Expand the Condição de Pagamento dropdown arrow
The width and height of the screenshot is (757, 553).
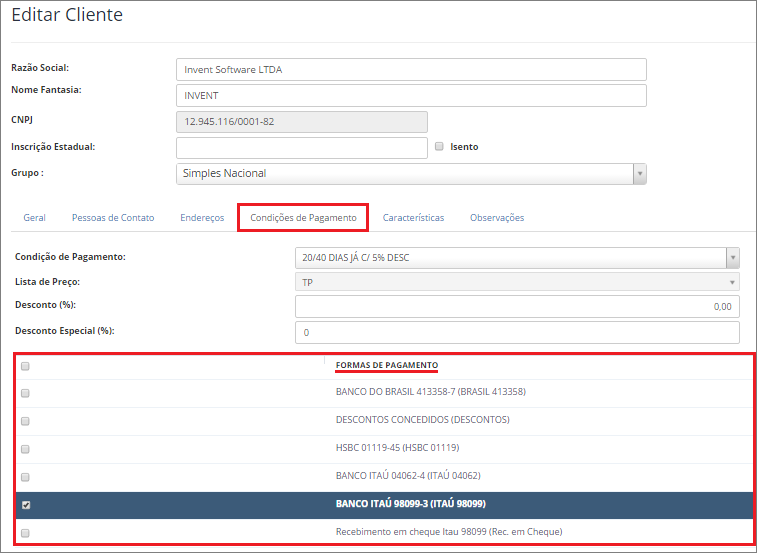[x=733, y=258]
